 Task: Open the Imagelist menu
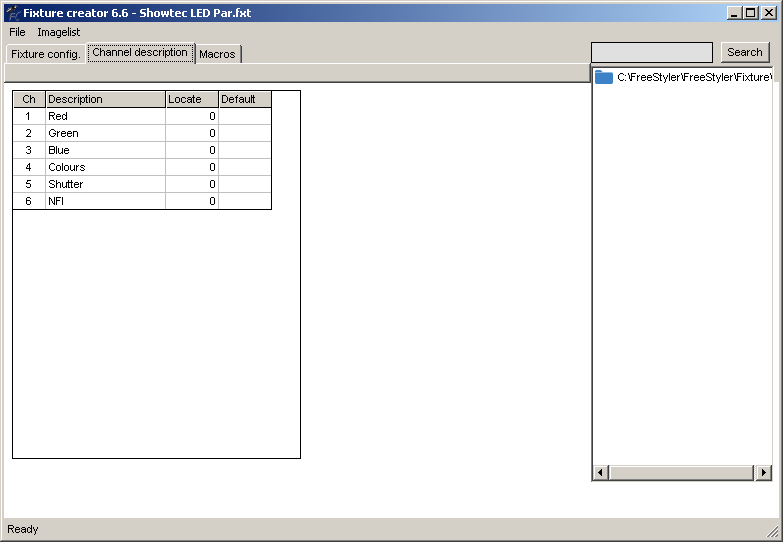[x=58, y=32]
